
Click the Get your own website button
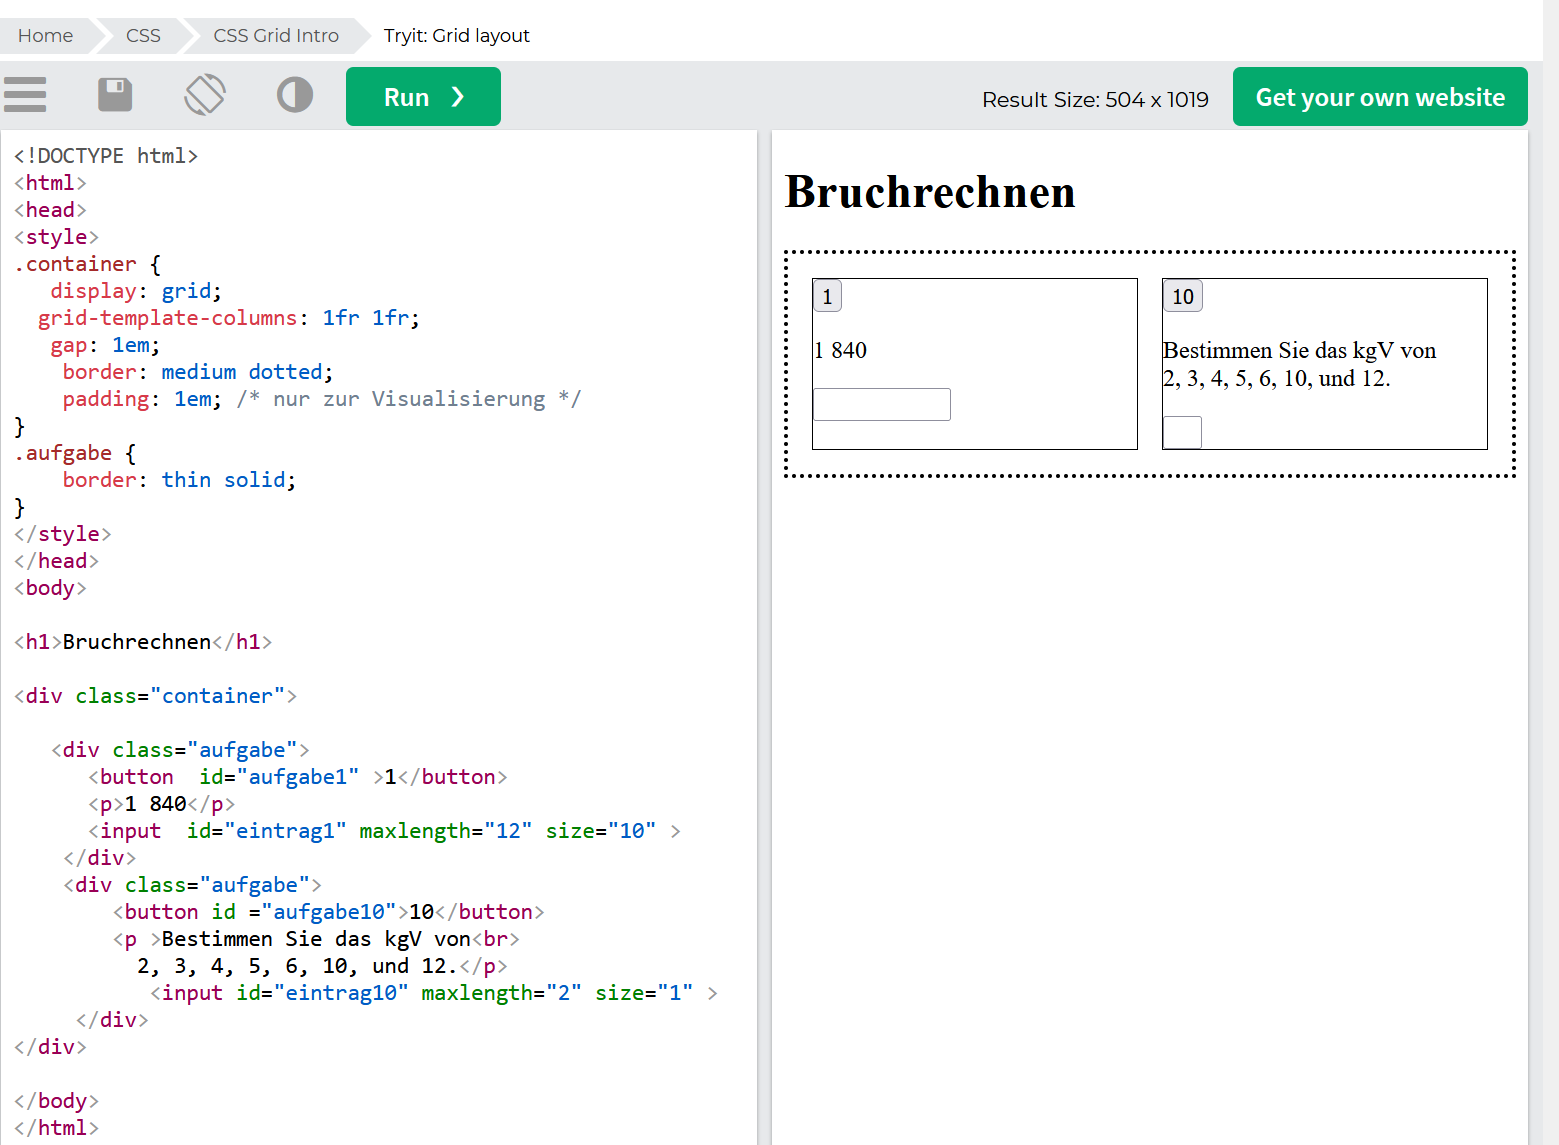tap(1379, 97)
